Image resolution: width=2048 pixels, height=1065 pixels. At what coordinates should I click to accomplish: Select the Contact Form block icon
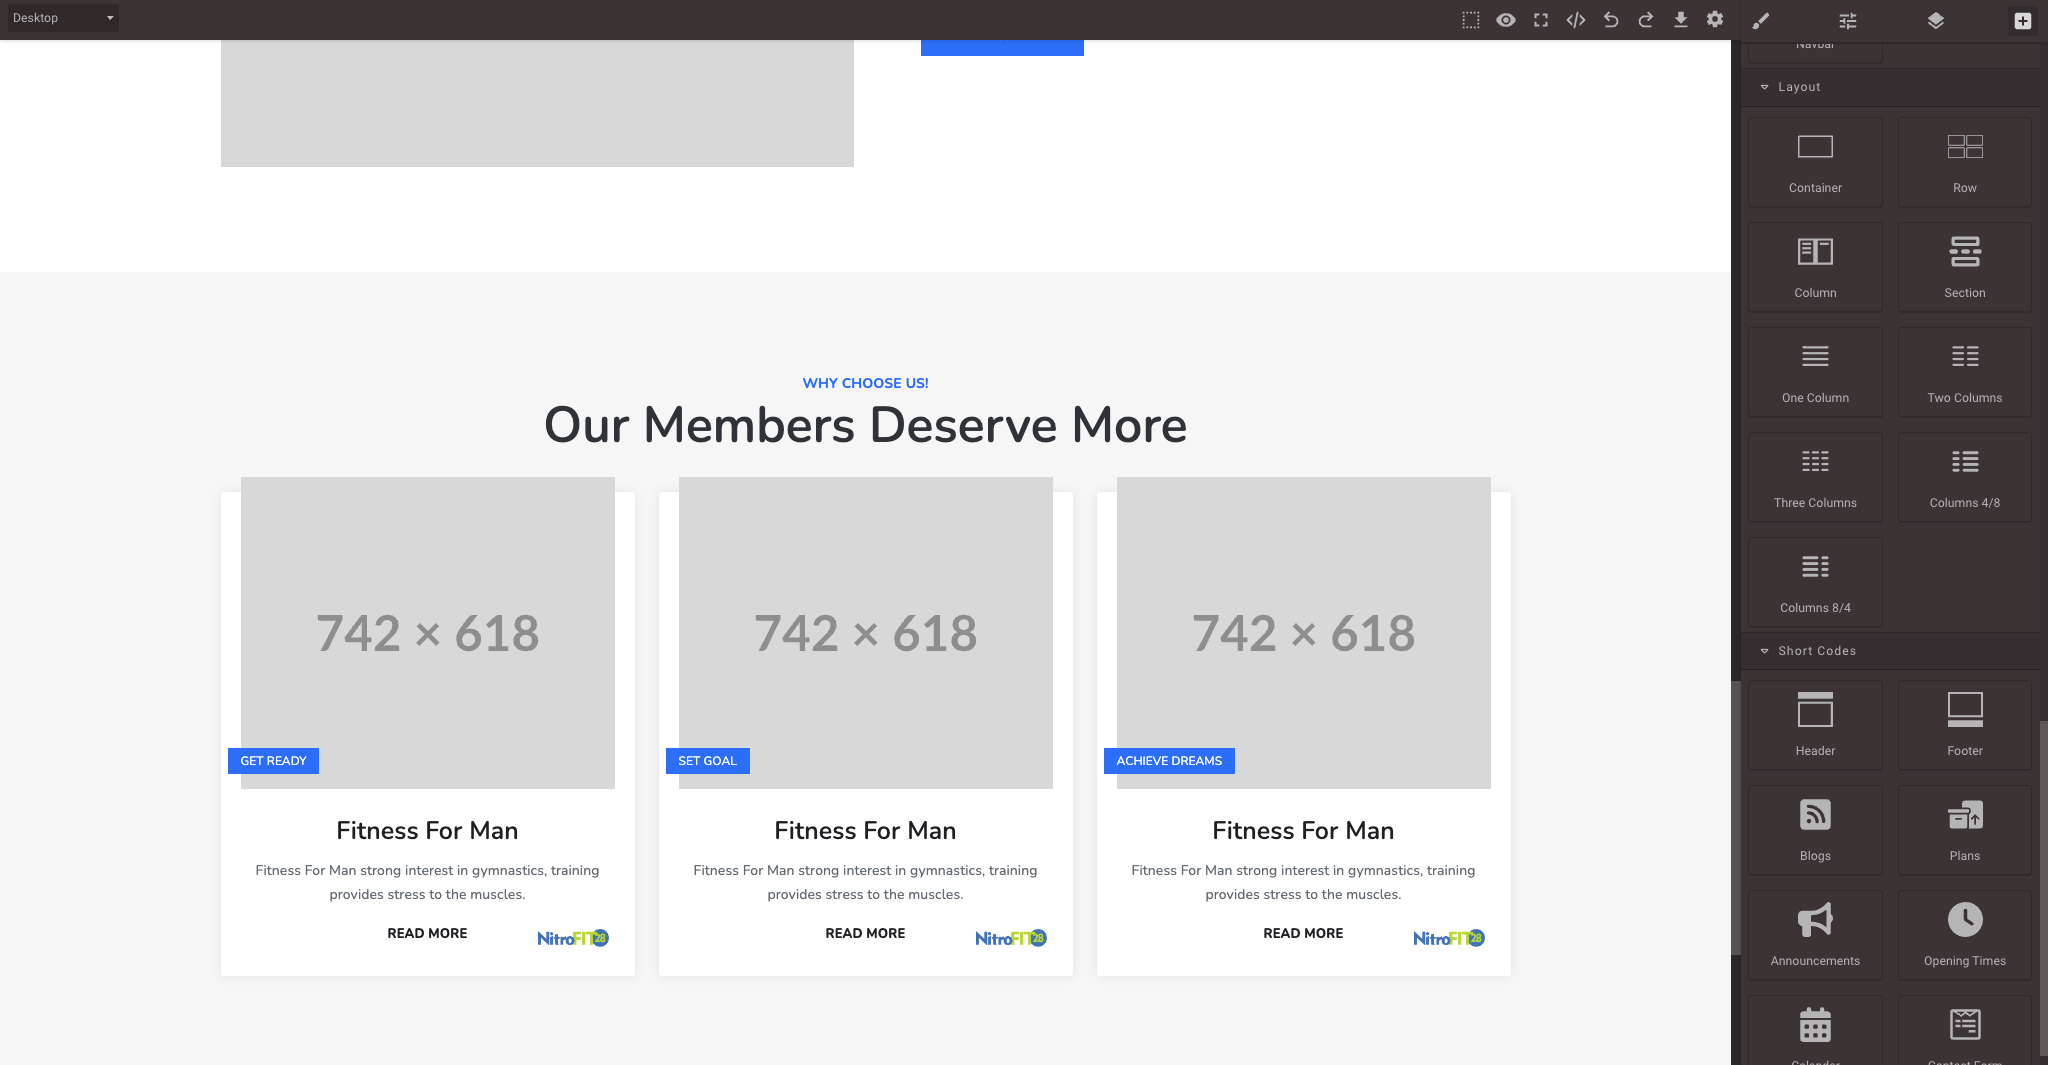(1965, 1024)
